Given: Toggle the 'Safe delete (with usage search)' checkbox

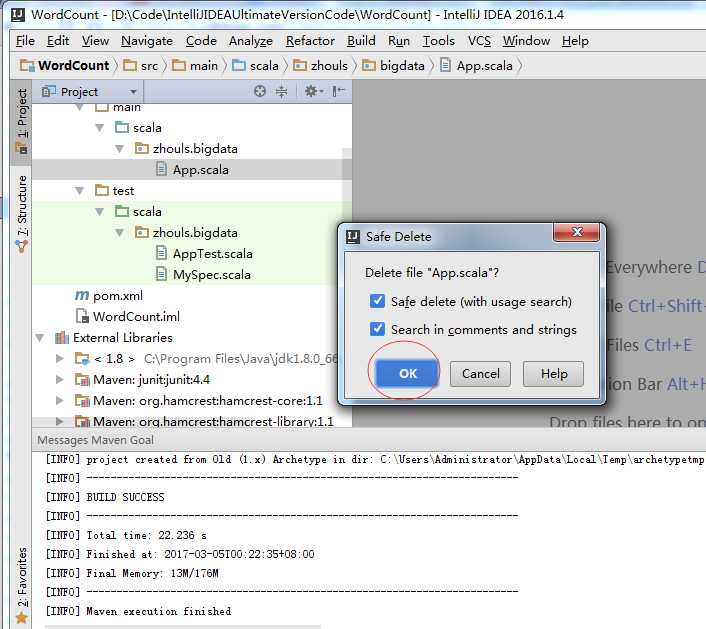Looking at the screenshot, I should [377, 301].
